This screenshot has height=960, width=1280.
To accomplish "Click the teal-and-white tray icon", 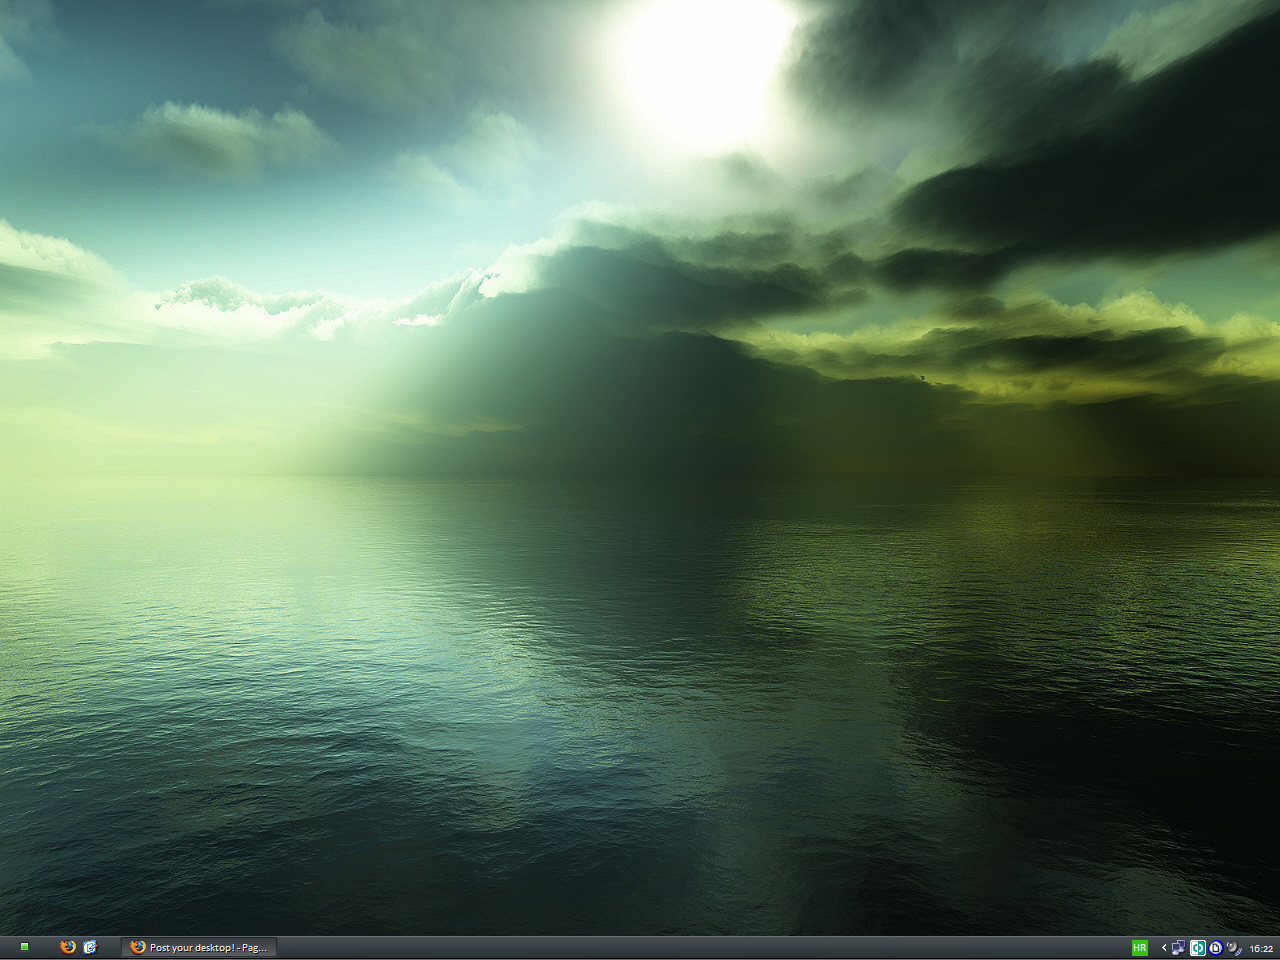I will tap(1198, 948).
